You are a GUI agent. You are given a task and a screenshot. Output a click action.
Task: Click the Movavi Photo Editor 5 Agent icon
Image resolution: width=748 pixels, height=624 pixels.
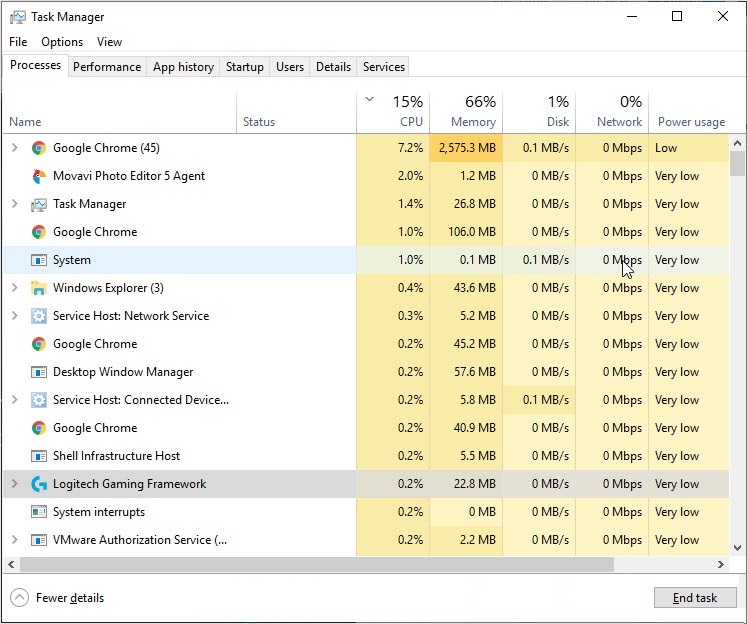point(39,176)
